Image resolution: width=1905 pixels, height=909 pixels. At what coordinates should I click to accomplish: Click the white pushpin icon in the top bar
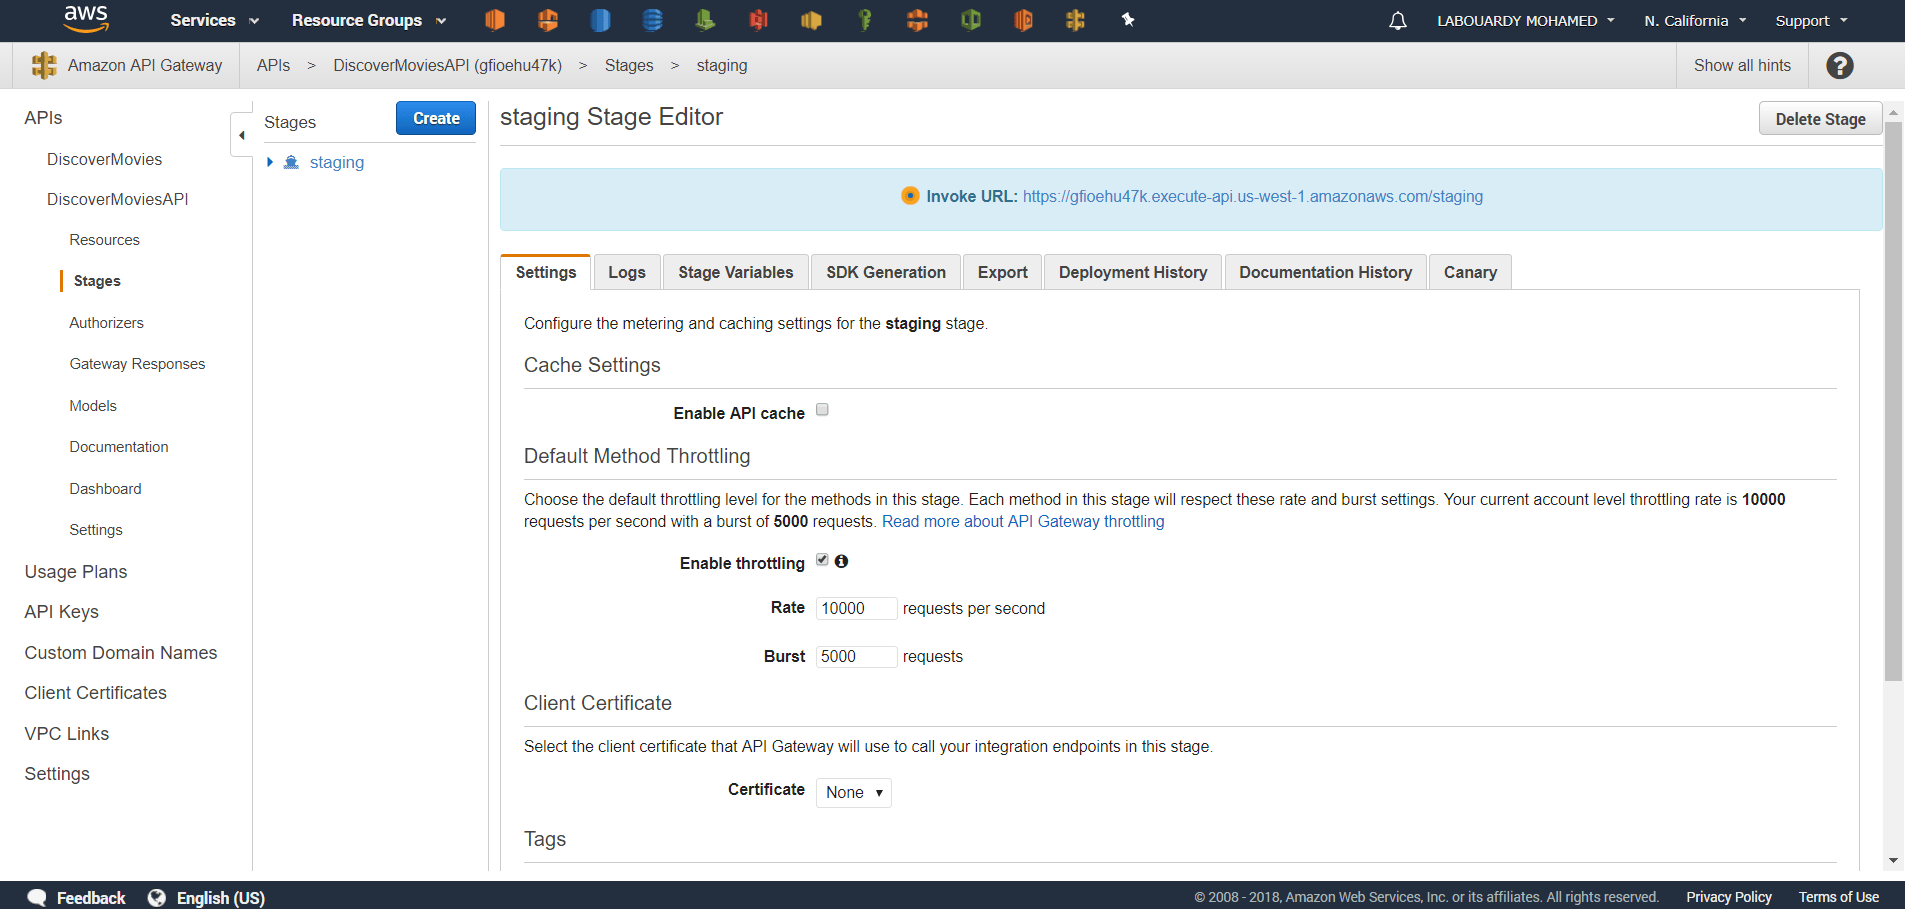pos(1128,20)
